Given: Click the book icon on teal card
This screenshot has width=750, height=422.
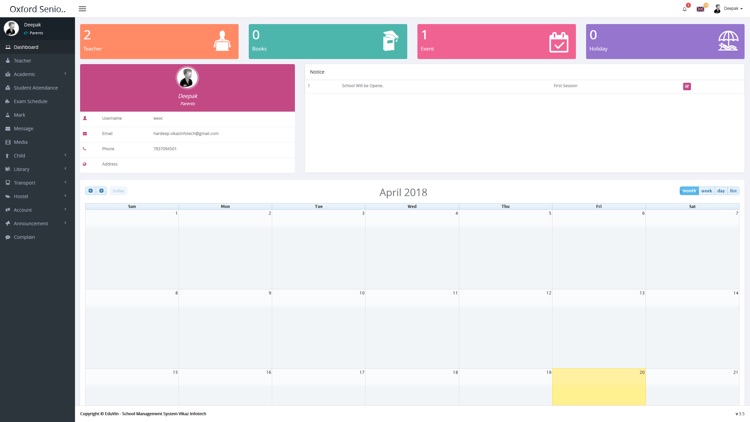Looking at the screenshot, I should coord(390,41).
